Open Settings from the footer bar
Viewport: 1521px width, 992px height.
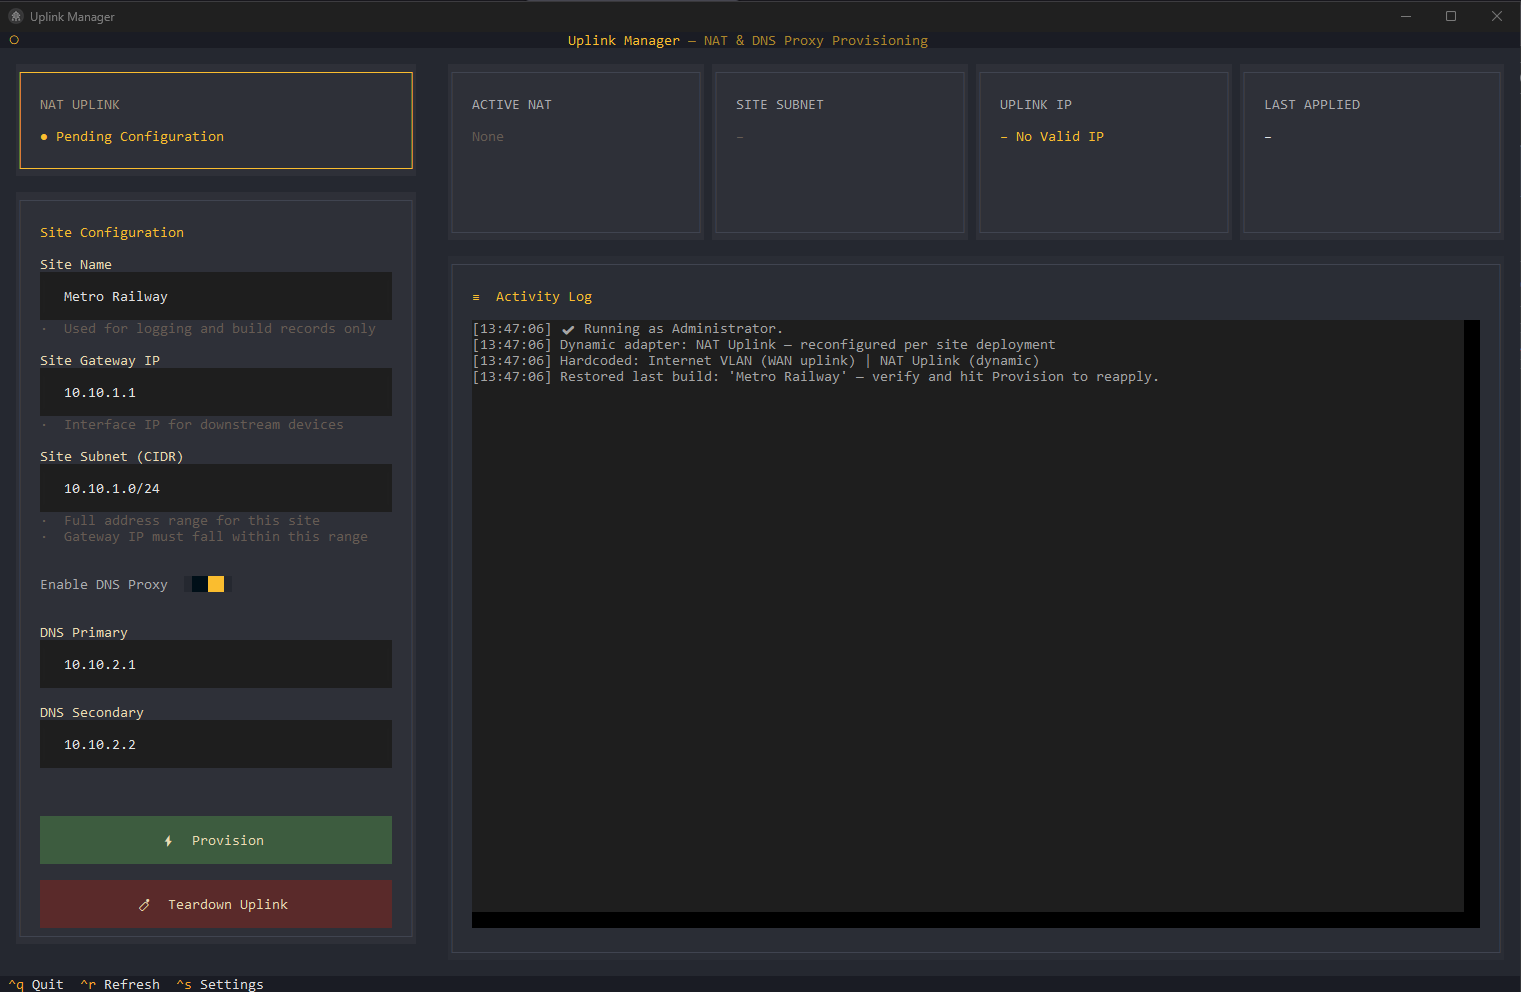(x=220, y=984)
